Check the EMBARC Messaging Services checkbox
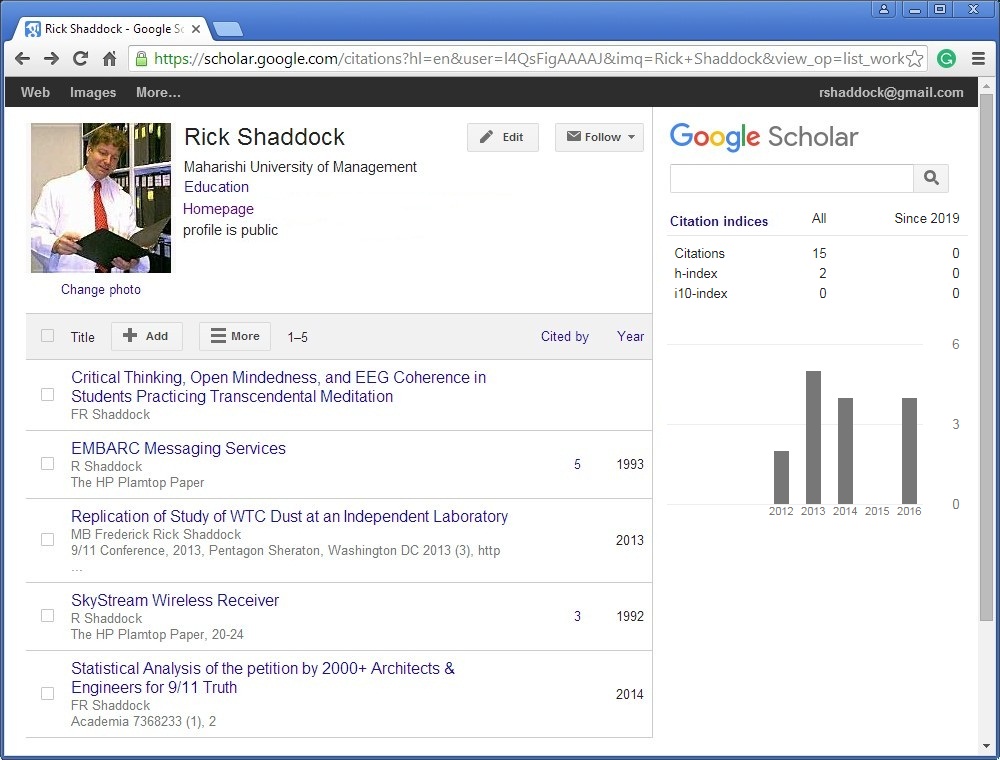 click(x=47, y=464)
